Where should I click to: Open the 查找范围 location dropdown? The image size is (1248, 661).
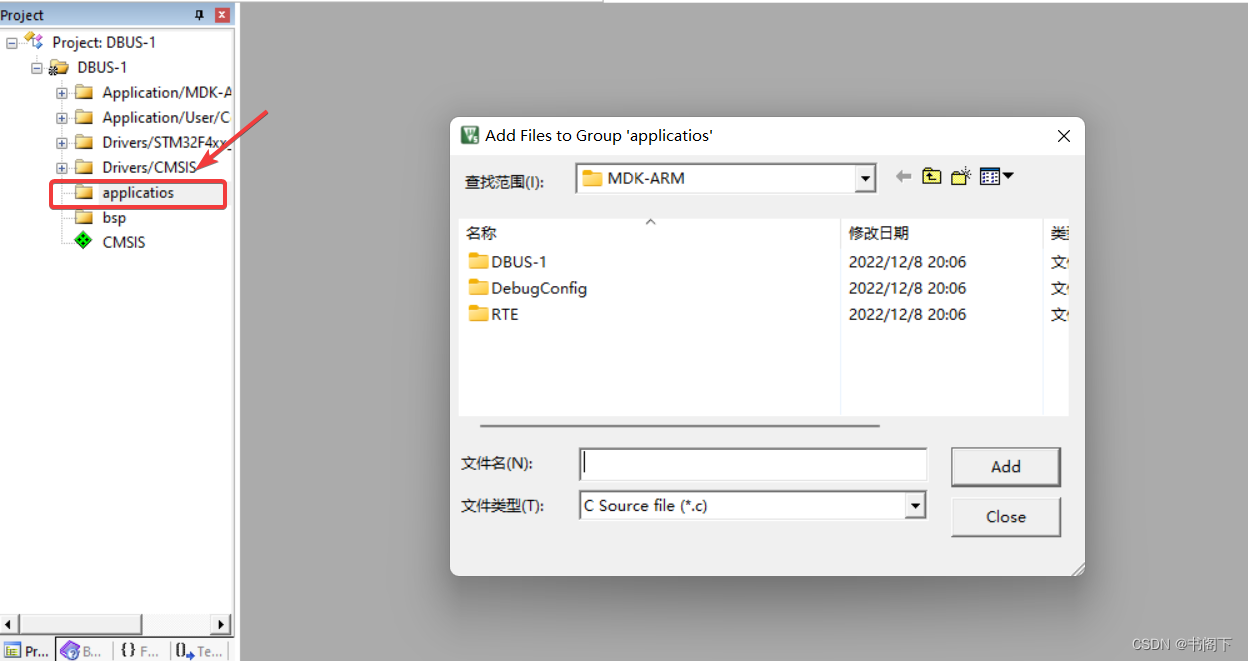(863, 177)
